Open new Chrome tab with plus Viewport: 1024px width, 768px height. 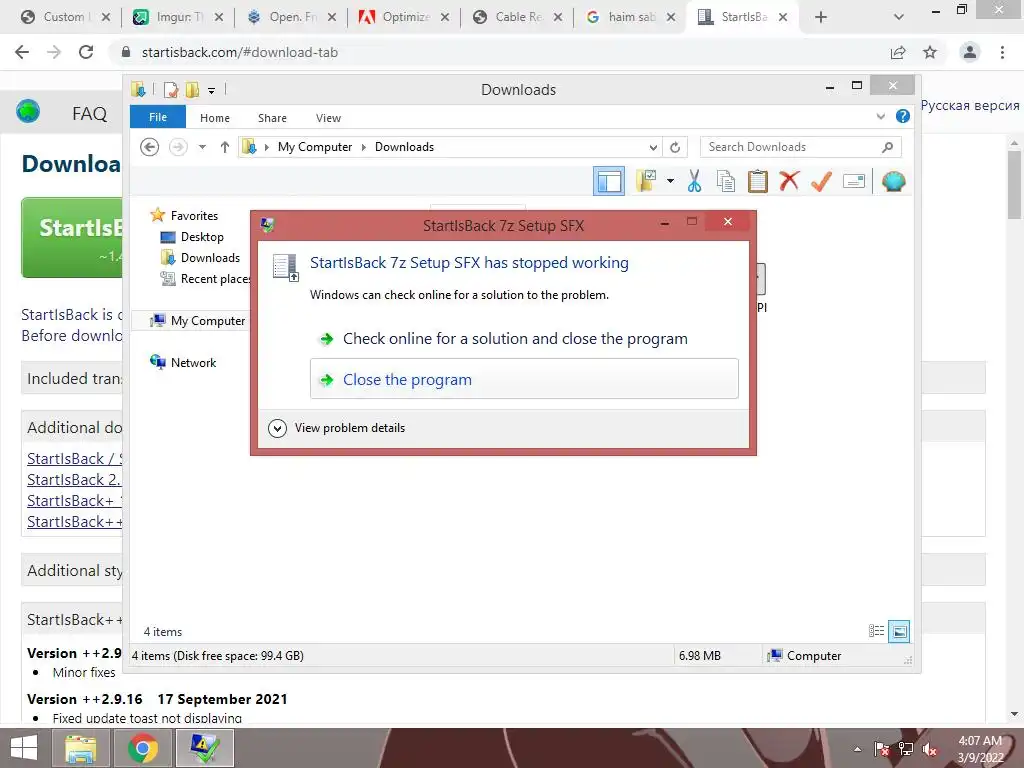pos(821,17)
